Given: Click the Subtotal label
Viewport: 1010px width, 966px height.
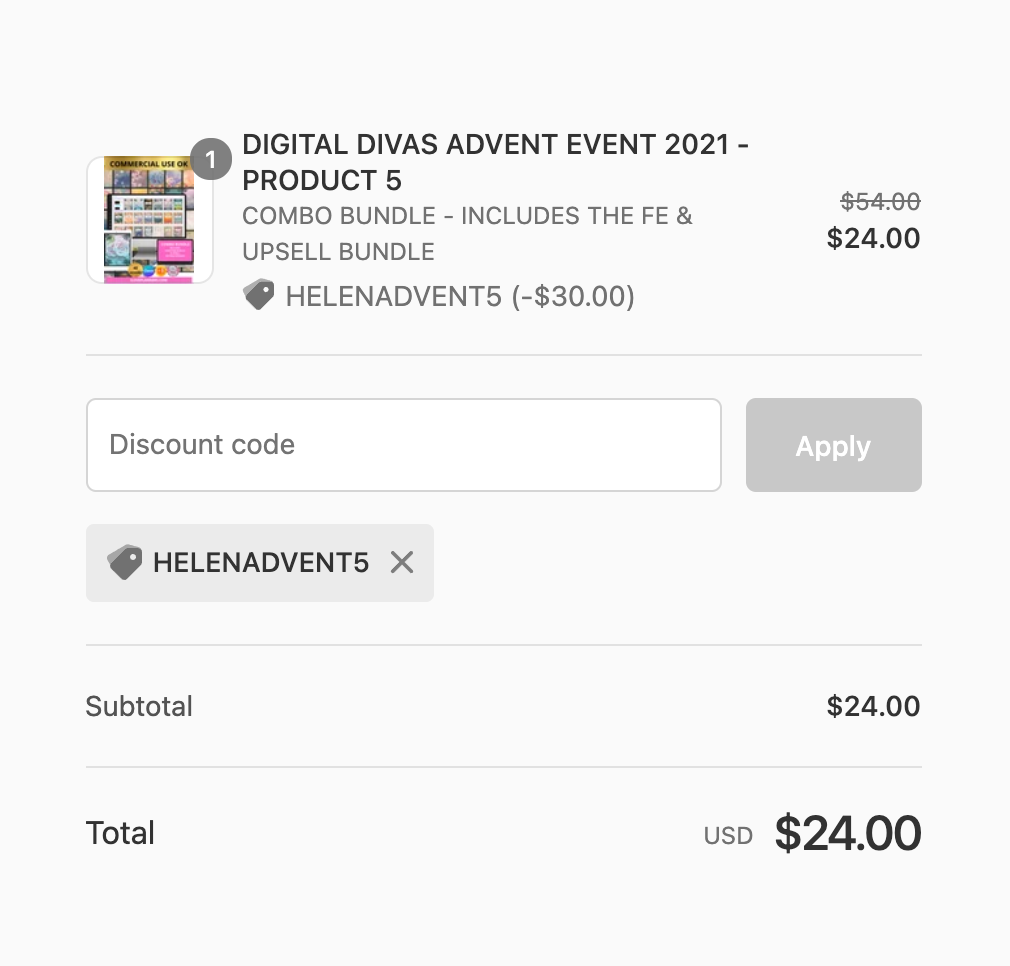Looking at the screenshot, I should point(139,706).
